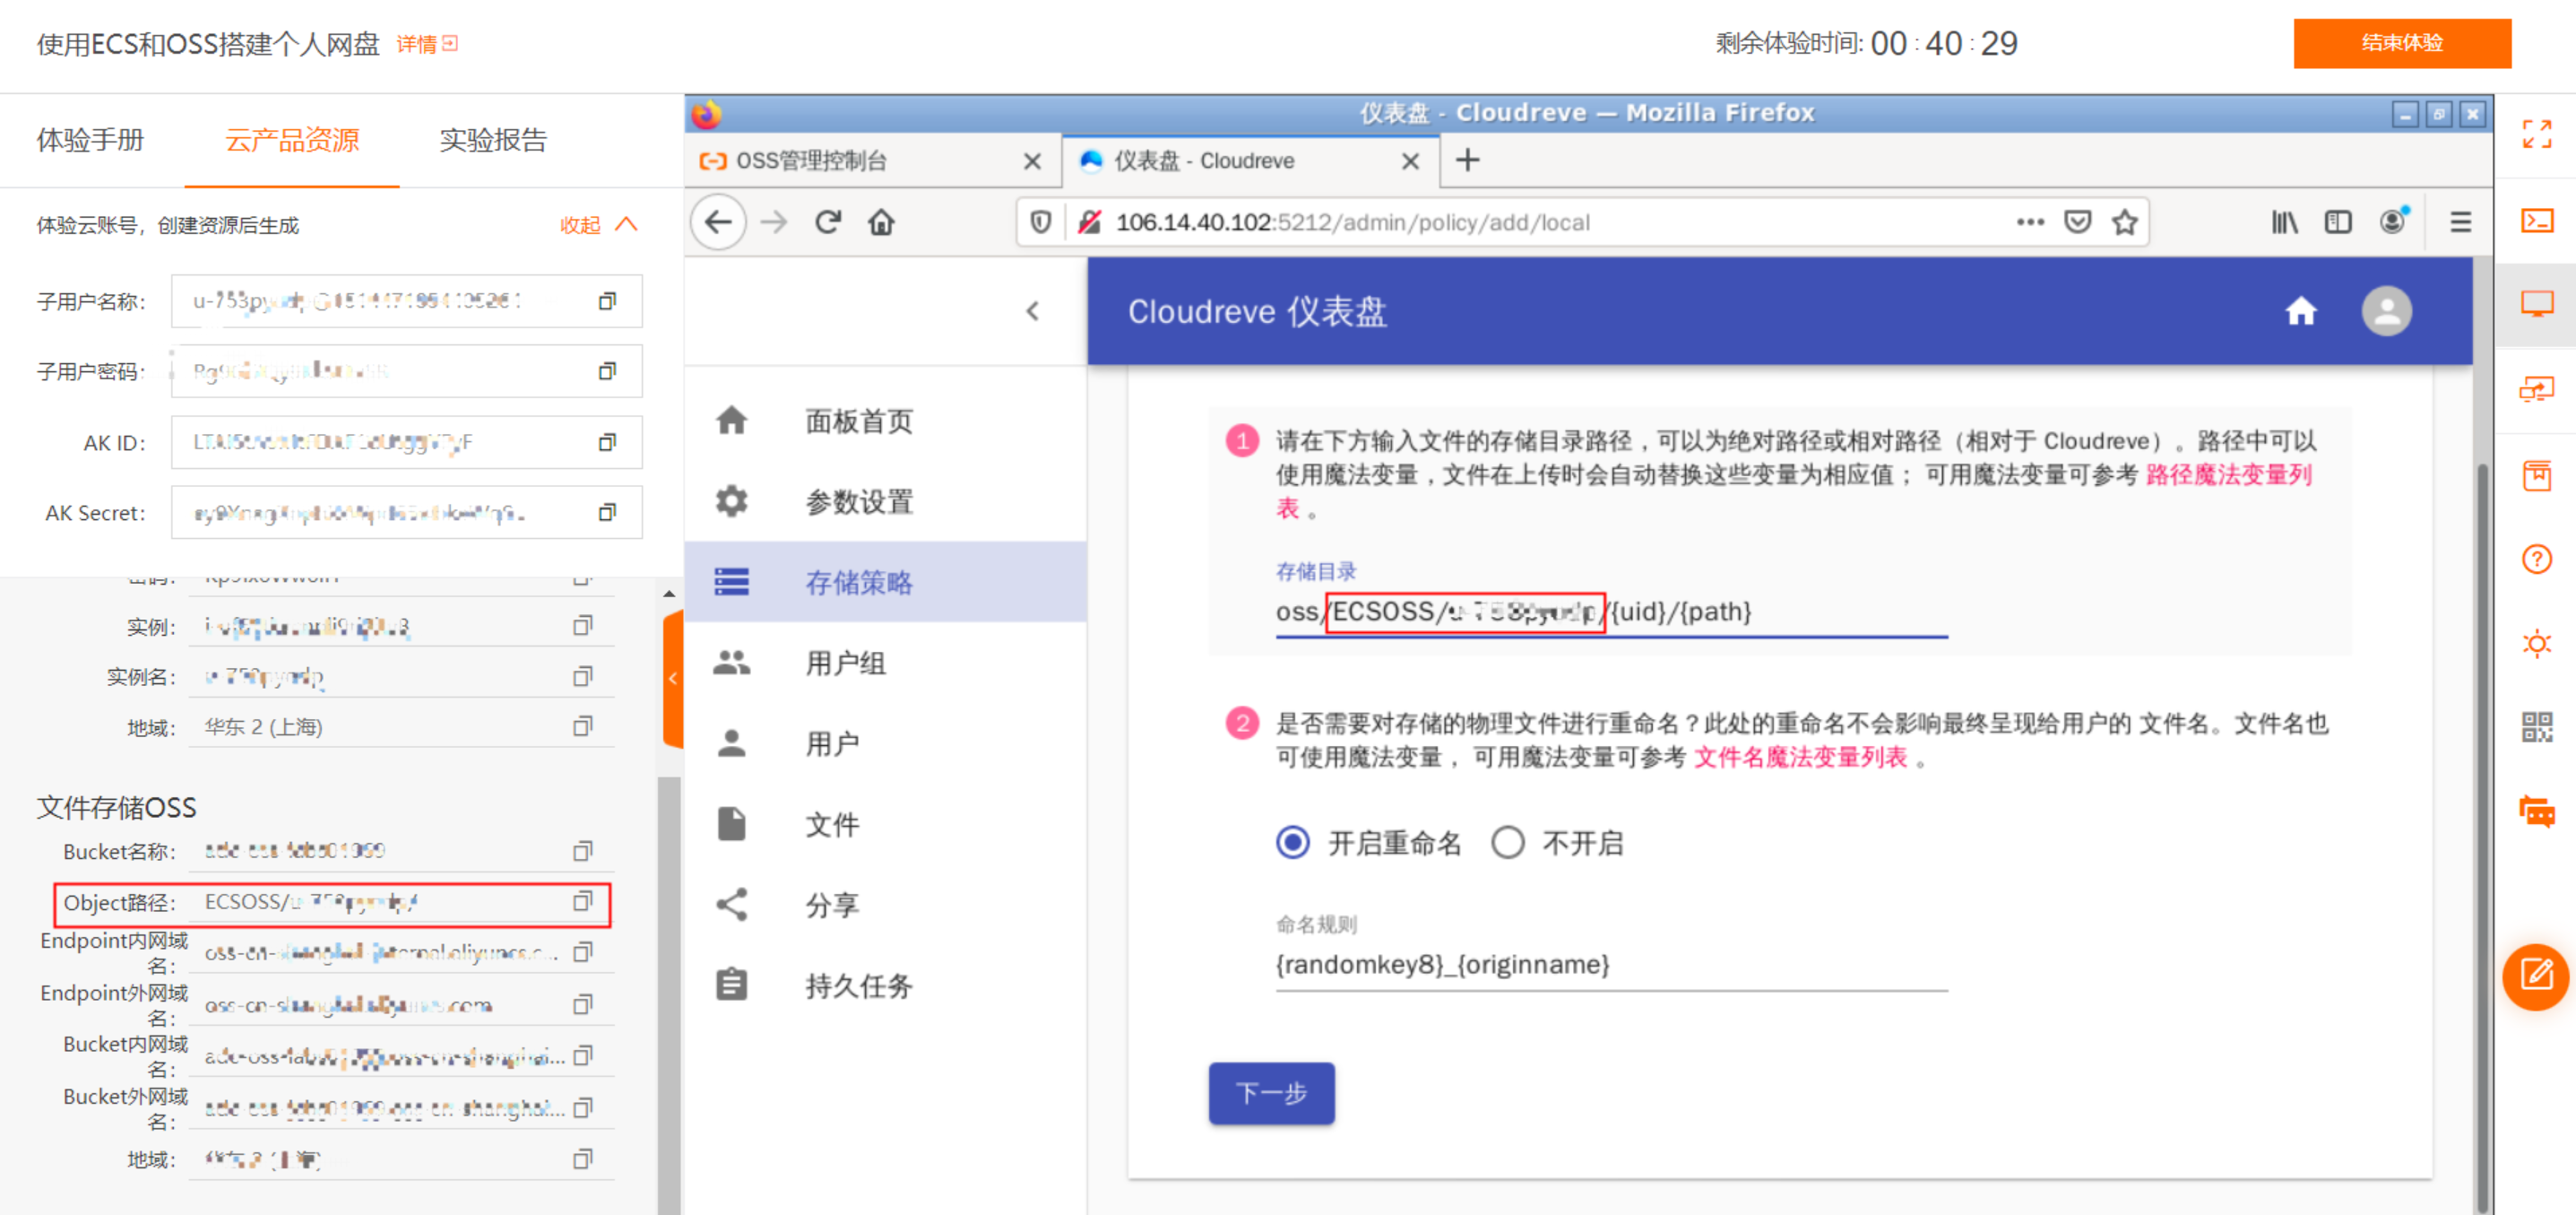Copy the sub-user name value

(606, 301)
